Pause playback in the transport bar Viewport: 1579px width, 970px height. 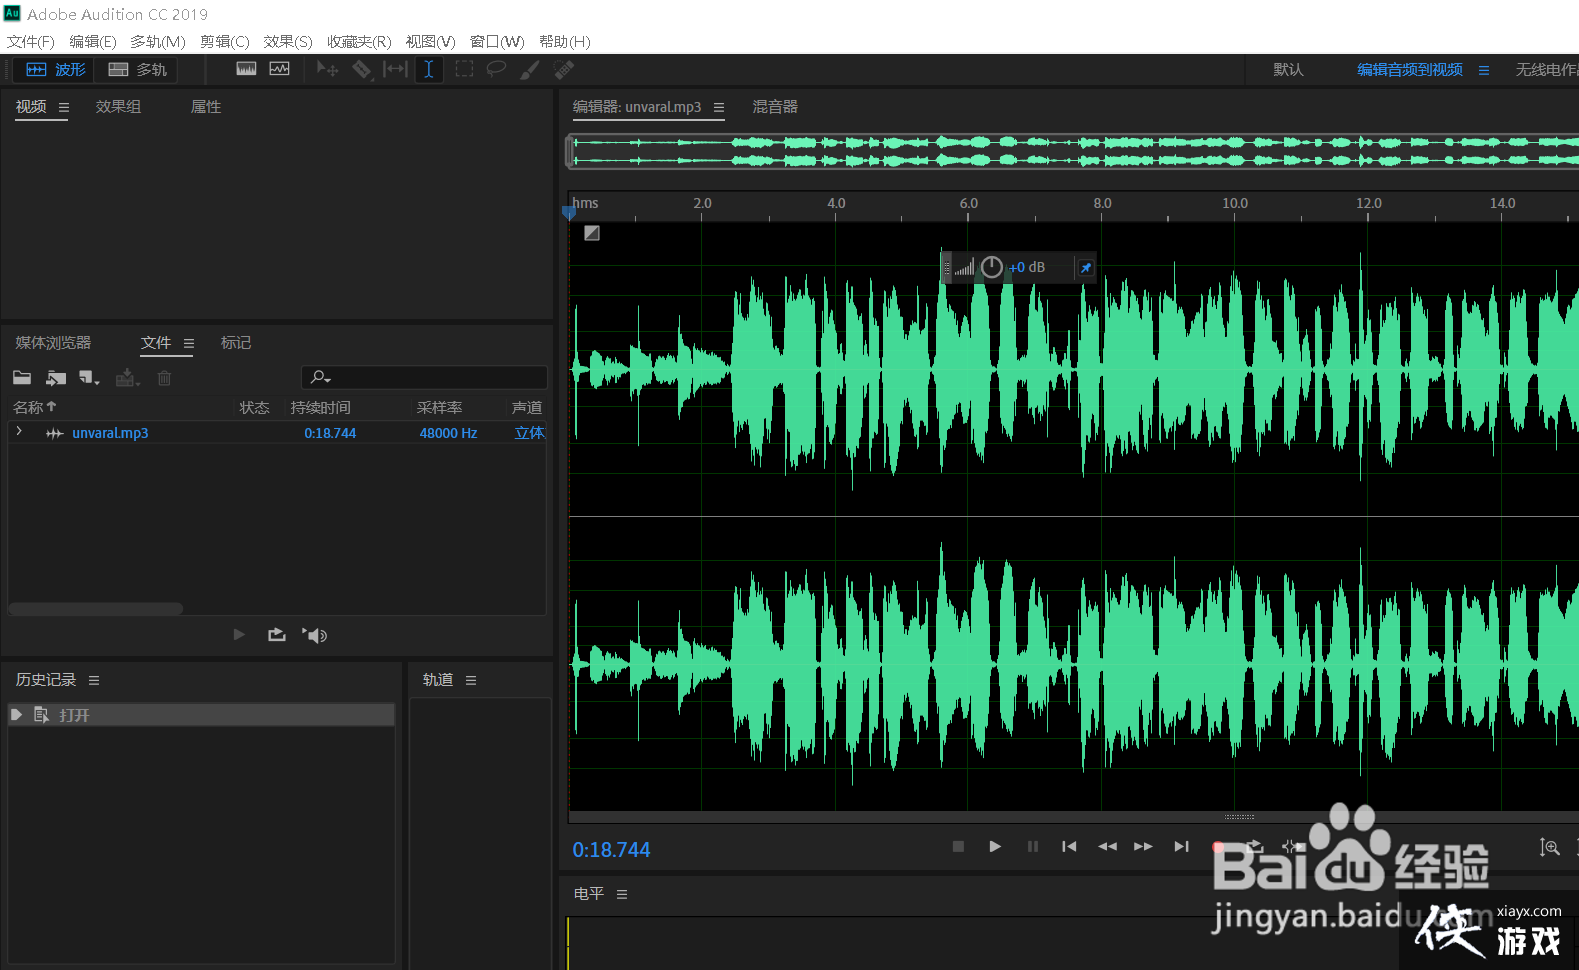click(1032, 846)
